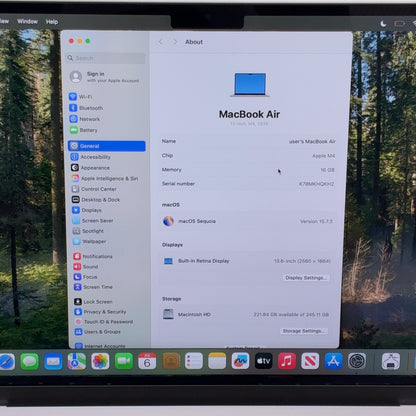Open Displays settings in sidebar
The image size is (416, 416).
coord(87,210)
